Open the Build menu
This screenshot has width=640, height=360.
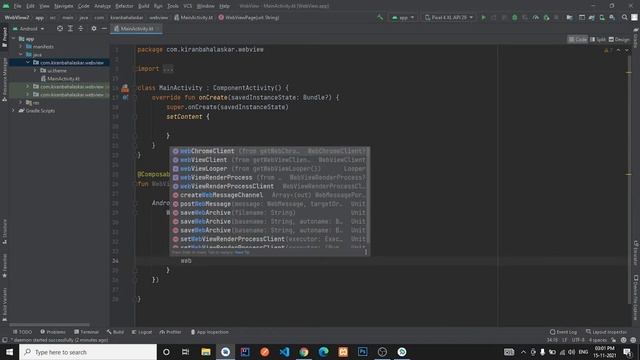point(144,6)
